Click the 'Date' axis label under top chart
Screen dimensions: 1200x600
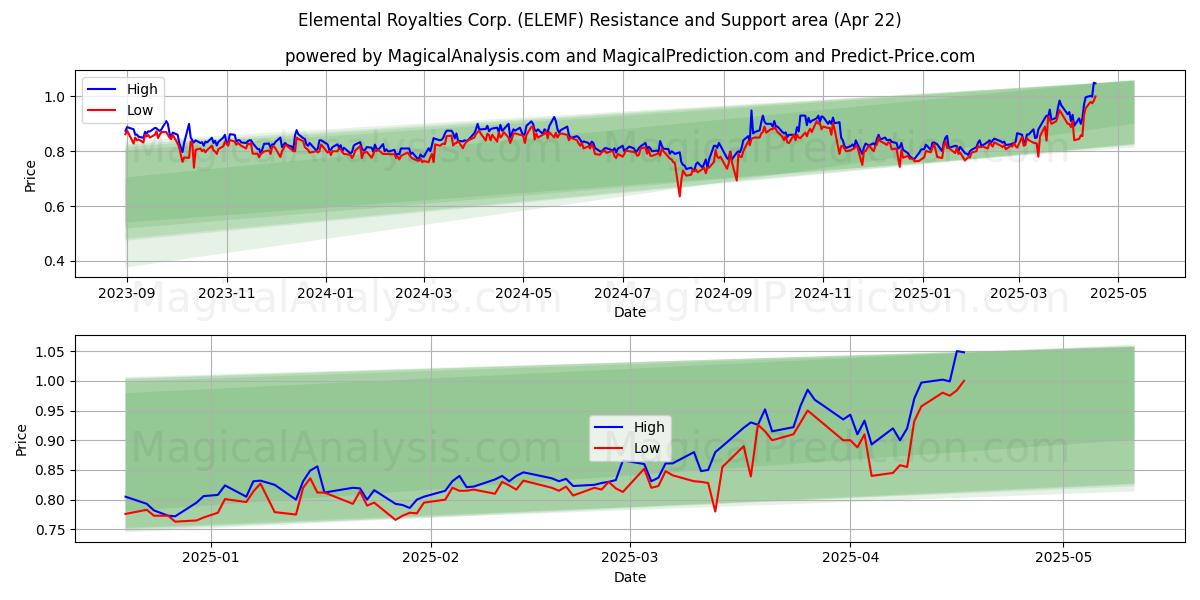(x=630, y=312)
